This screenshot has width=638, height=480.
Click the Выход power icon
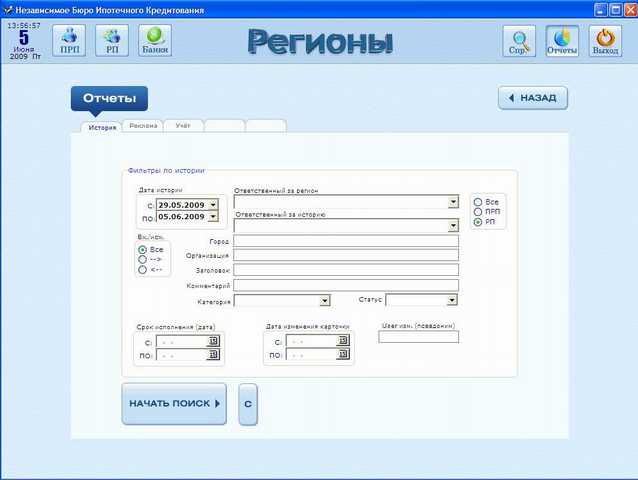coord(605,41)
